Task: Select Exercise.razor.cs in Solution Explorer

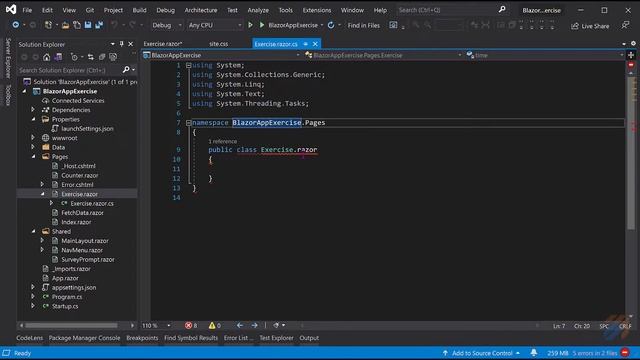Action: pyautogui.click(x=92, y=203)
